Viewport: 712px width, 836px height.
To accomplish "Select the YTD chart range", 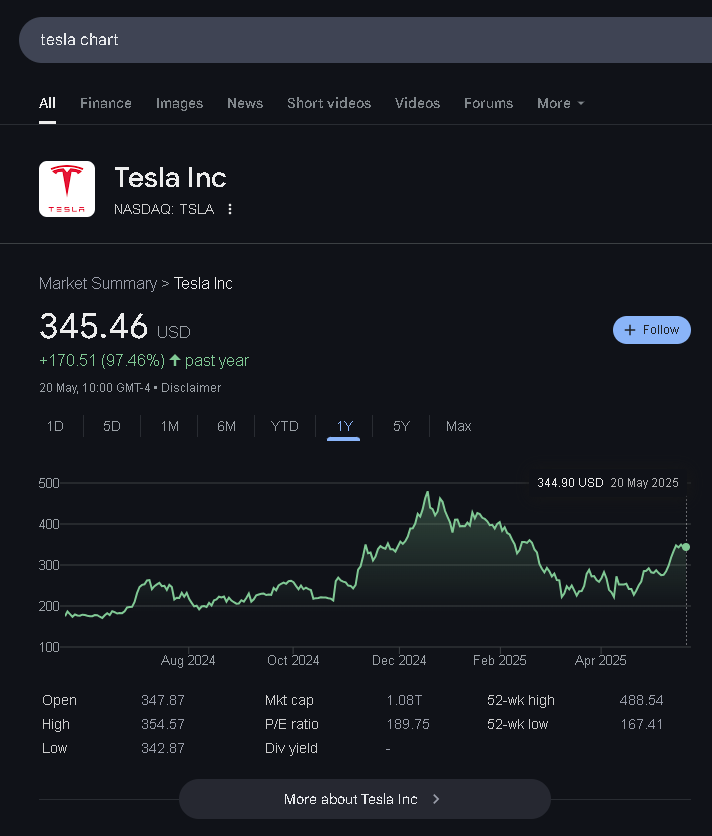I will click(x=285, y=426).
